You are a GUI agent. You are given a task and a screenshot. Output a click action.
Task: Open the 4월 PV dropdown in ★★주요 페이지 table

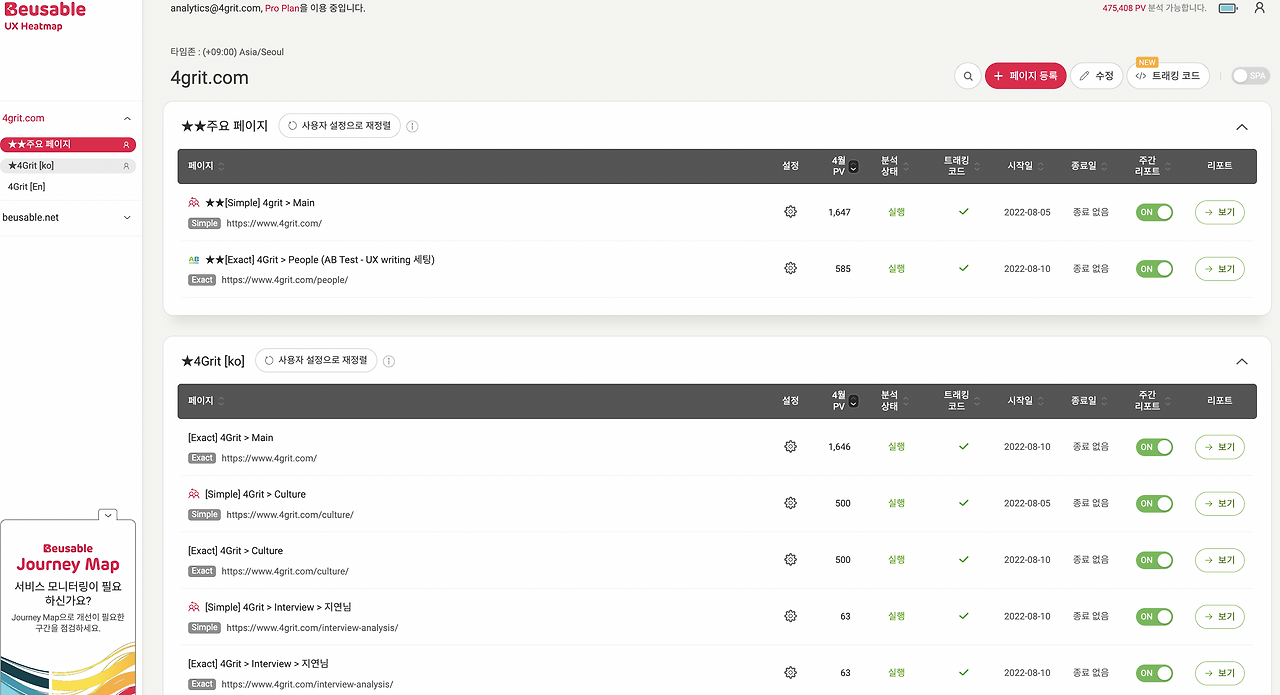pyautogui.click(x=853, y=167)
